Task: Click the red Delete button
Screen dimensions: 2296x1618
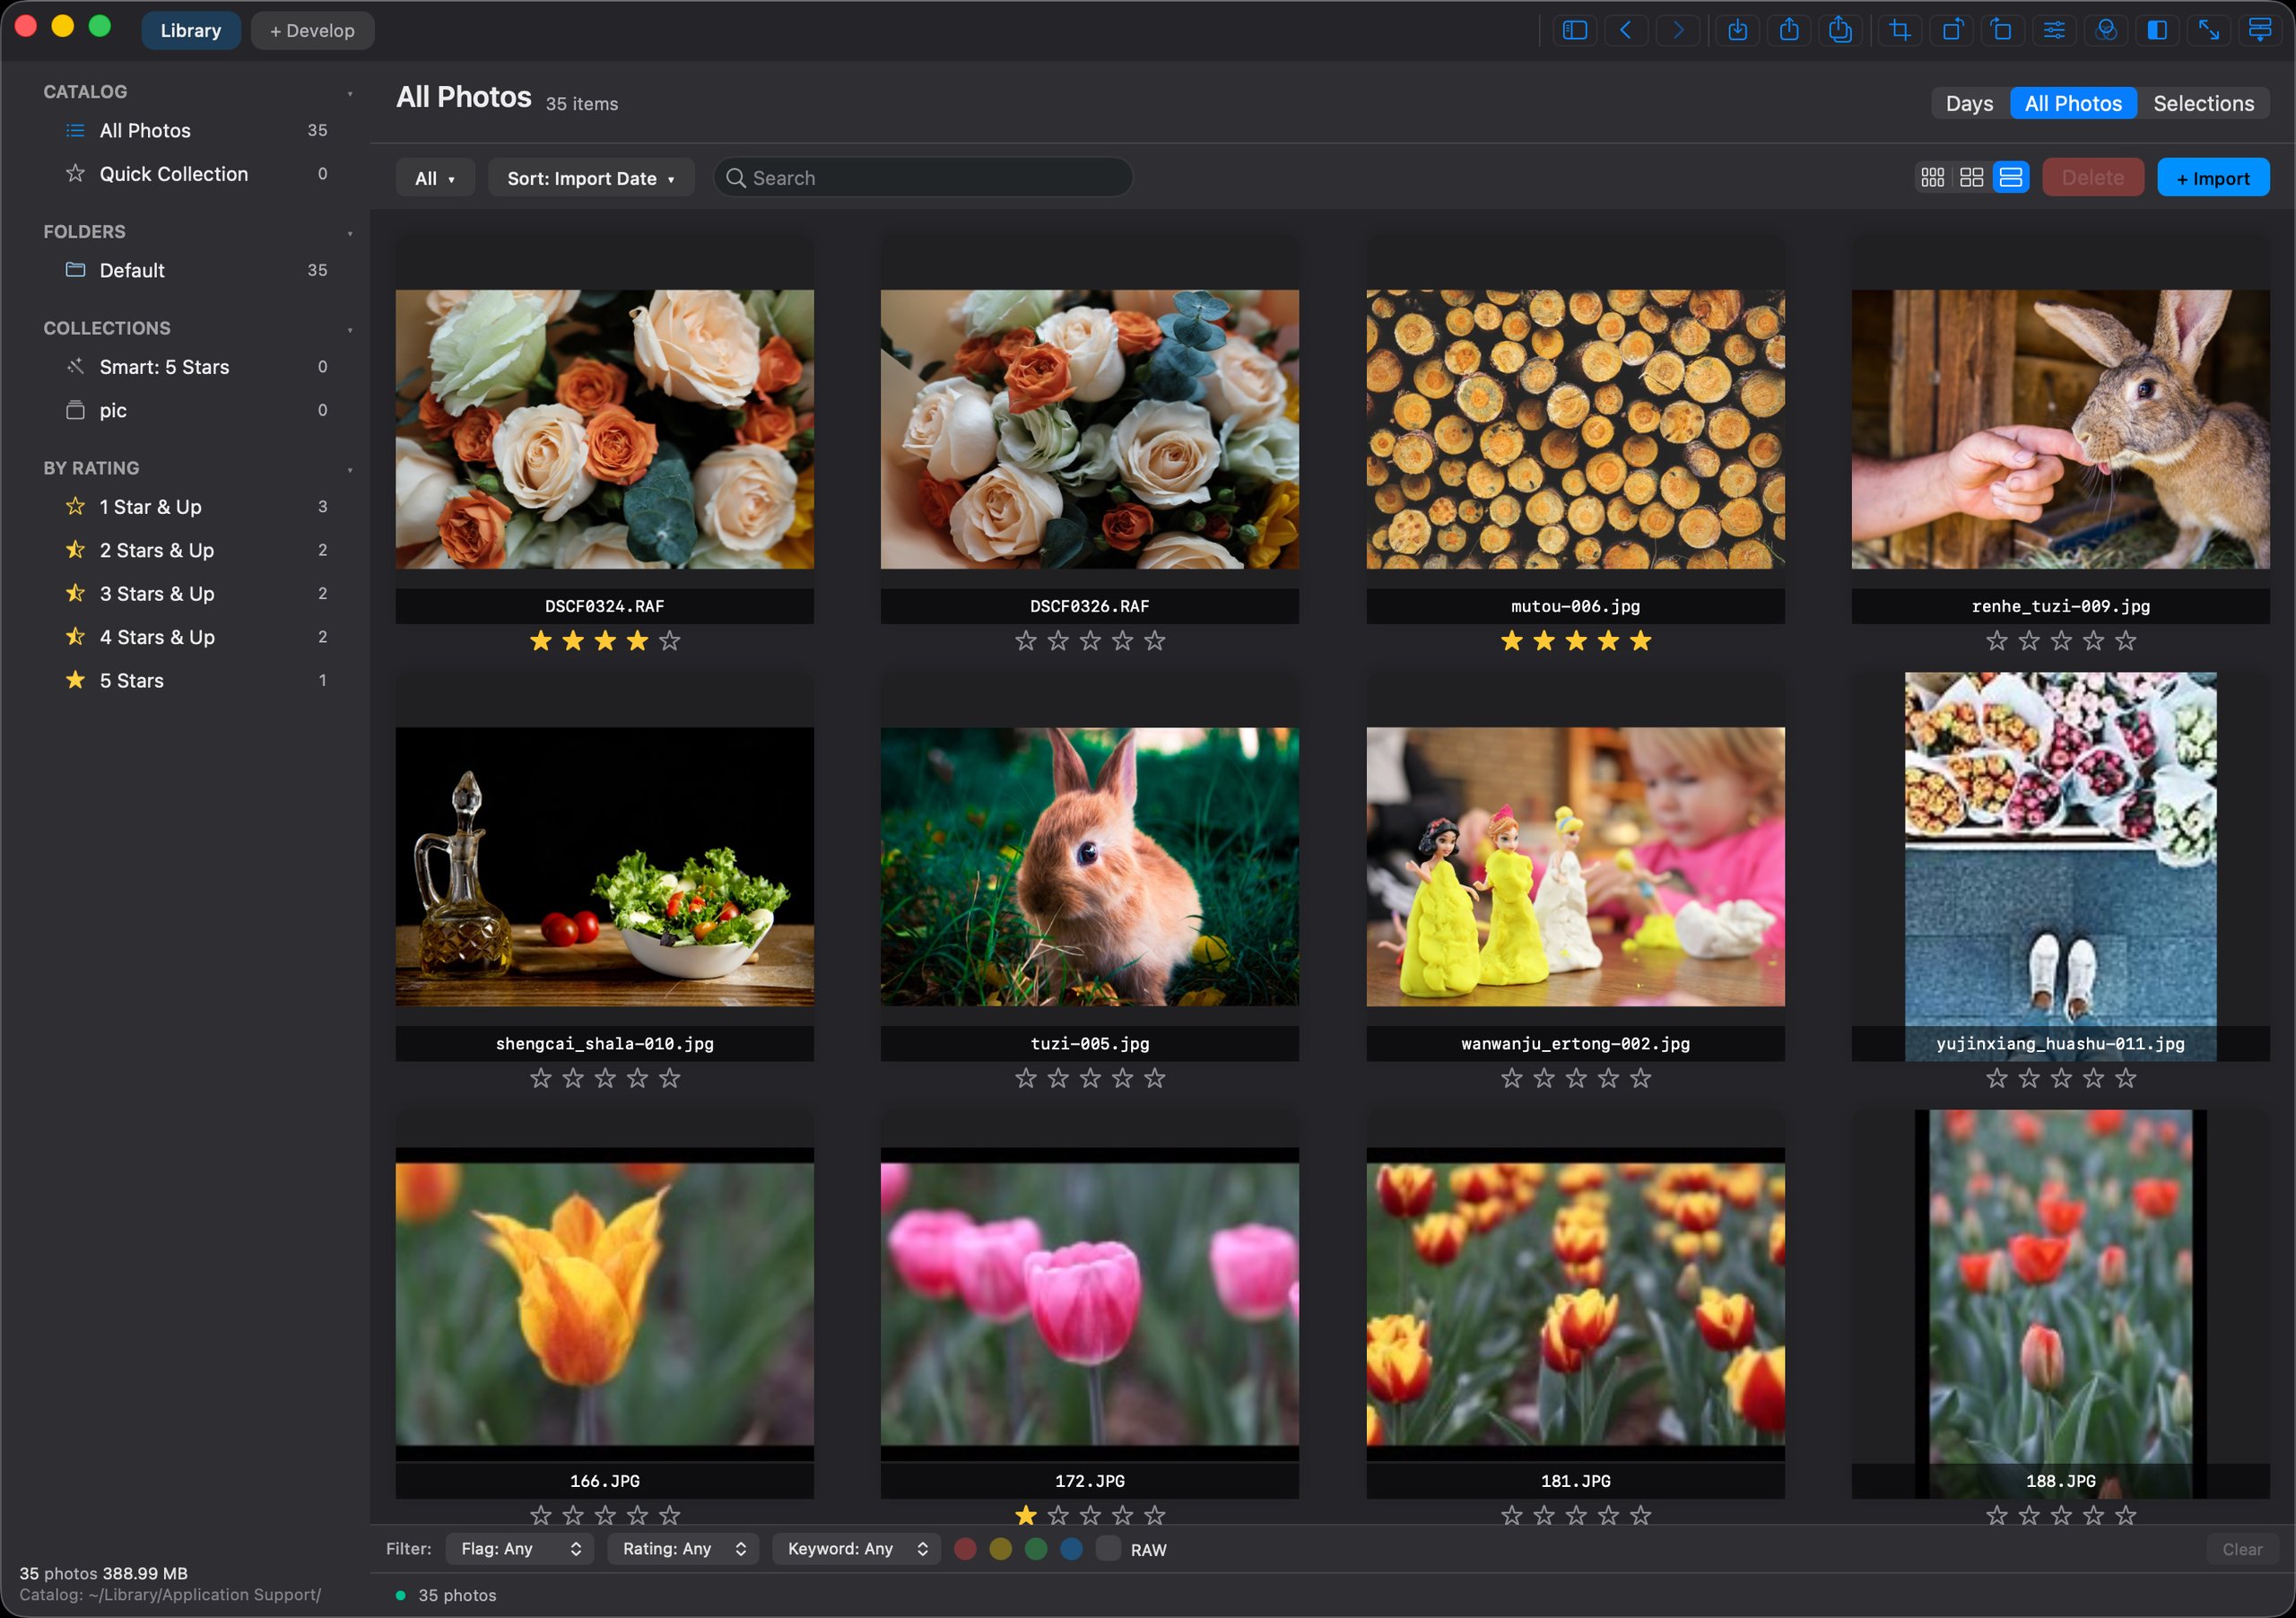Action: [x=2092, y=178]
